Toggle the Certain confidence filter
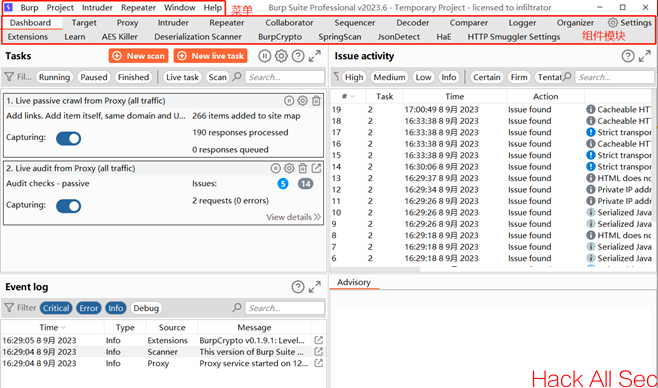 point(487,77)
